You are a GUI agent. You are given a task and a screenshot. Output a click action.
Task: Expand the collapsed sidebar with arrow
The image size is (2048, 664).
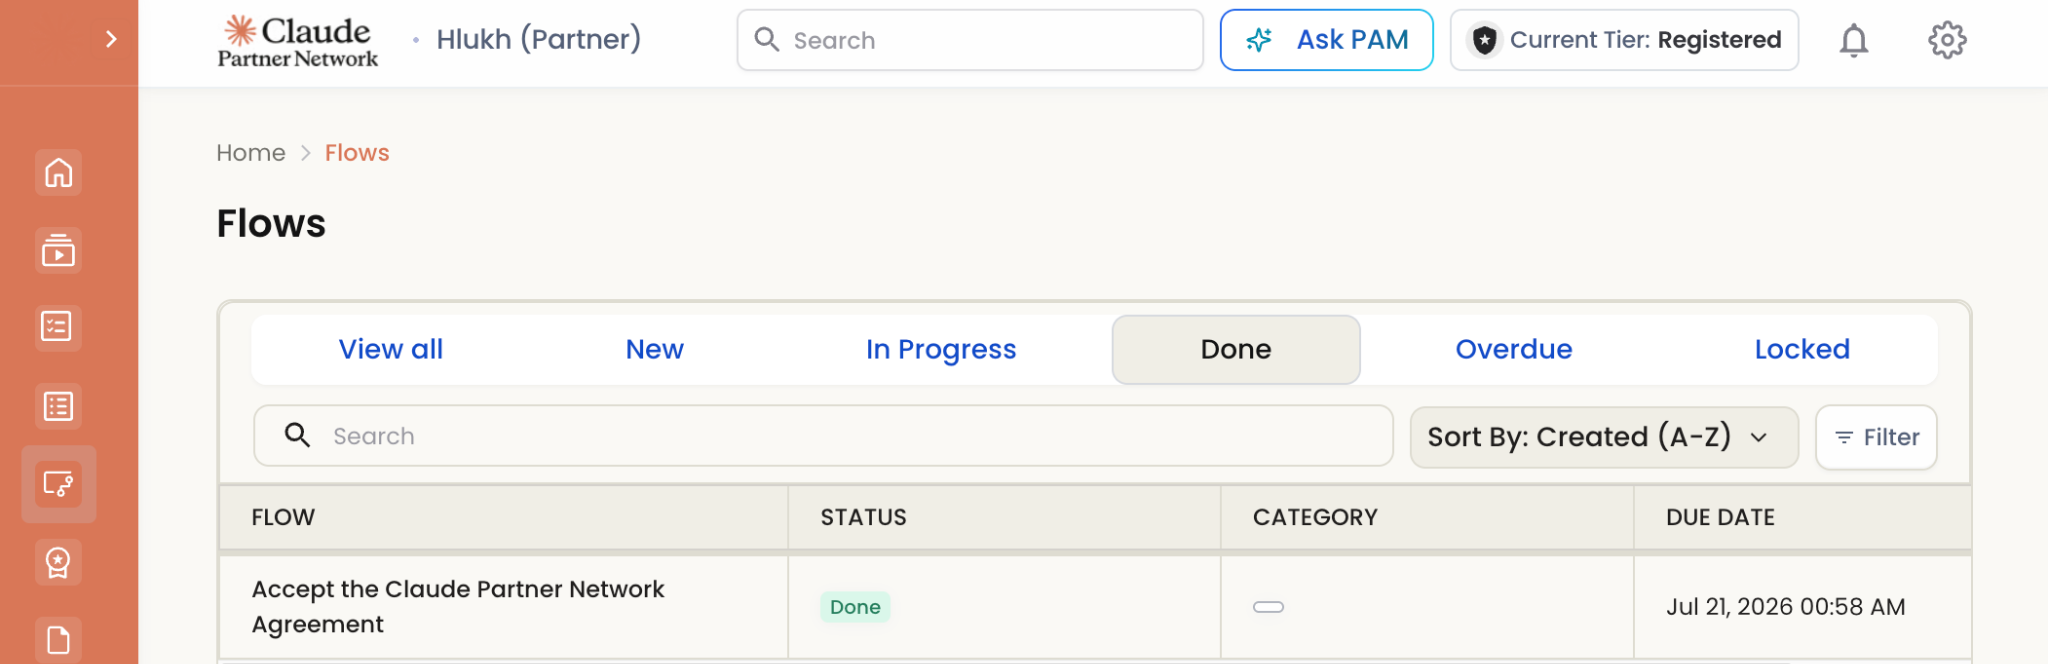[x=111, y=39]
